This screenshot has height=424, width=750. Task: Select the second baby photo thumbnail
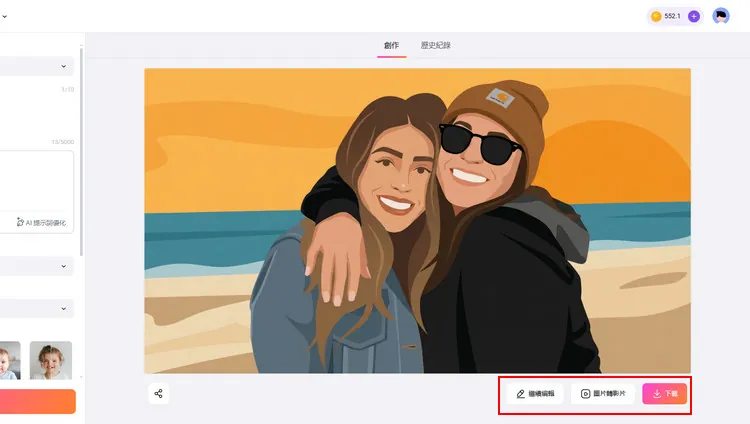(x=51, y=360)
